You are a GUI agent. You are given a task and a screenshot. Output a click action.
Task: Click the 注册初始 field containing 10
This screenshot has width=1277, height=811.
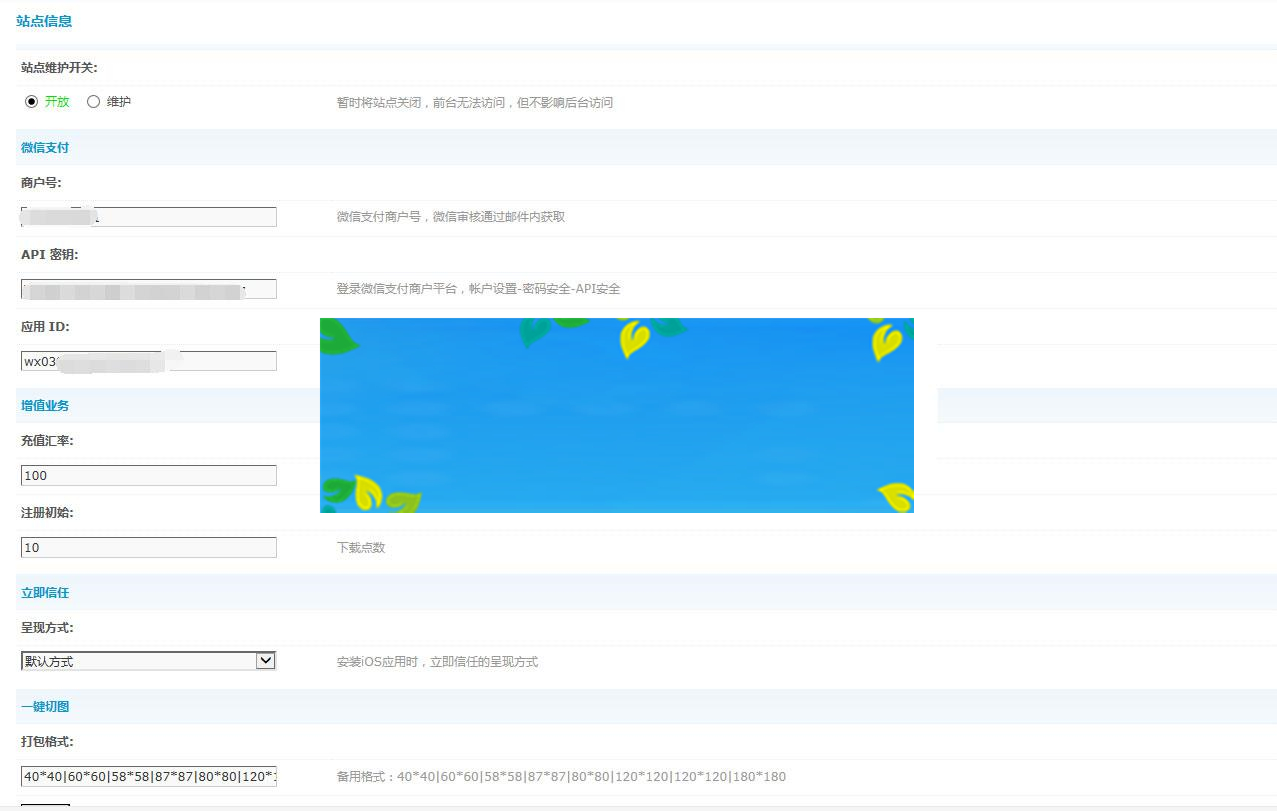point(148,547)
